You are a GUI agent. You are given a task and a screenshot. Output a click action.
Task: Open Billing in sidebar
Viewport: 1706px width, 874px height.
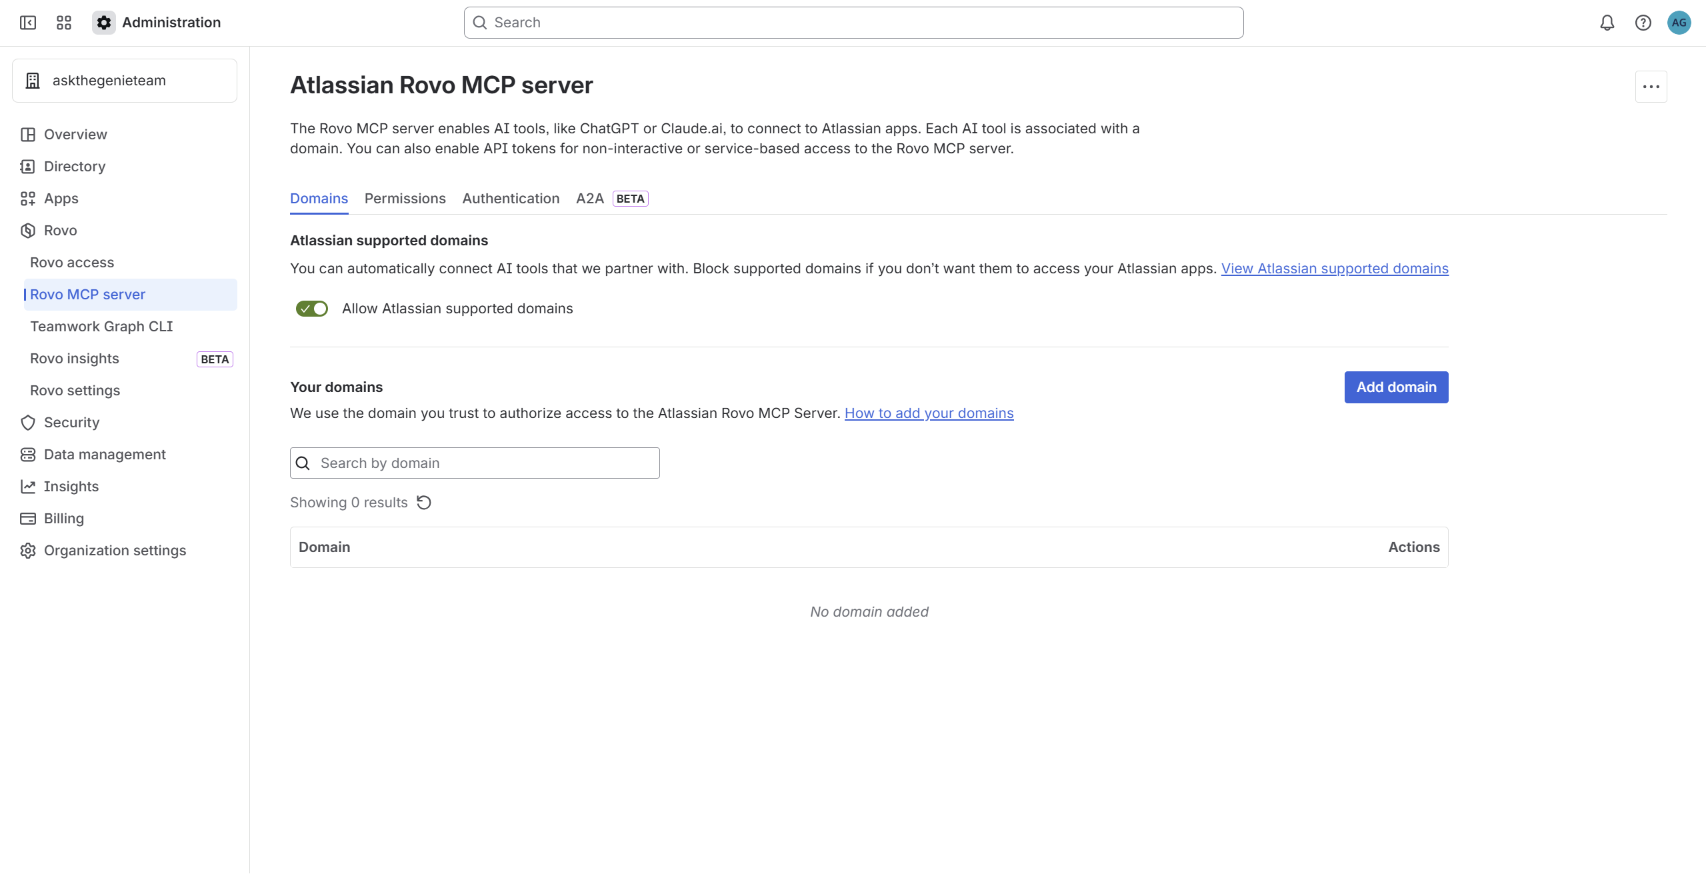[125, 518]
